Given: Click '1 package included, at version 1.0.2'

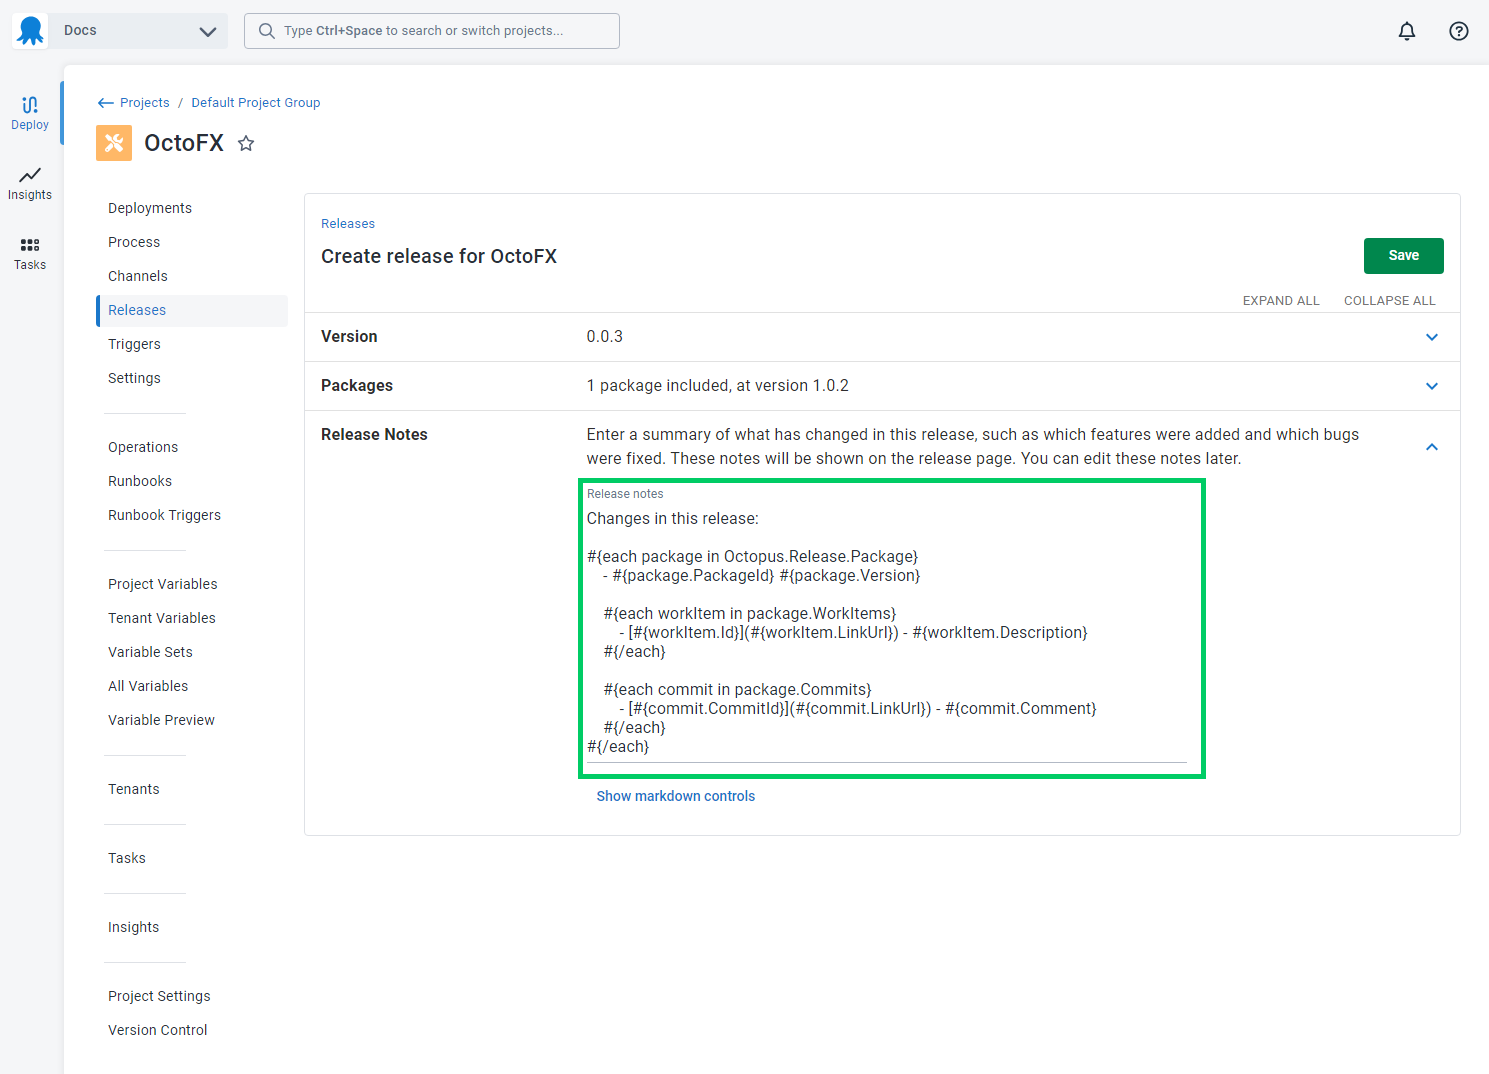Looking at the screenshot, I should (x=717, y=386).
